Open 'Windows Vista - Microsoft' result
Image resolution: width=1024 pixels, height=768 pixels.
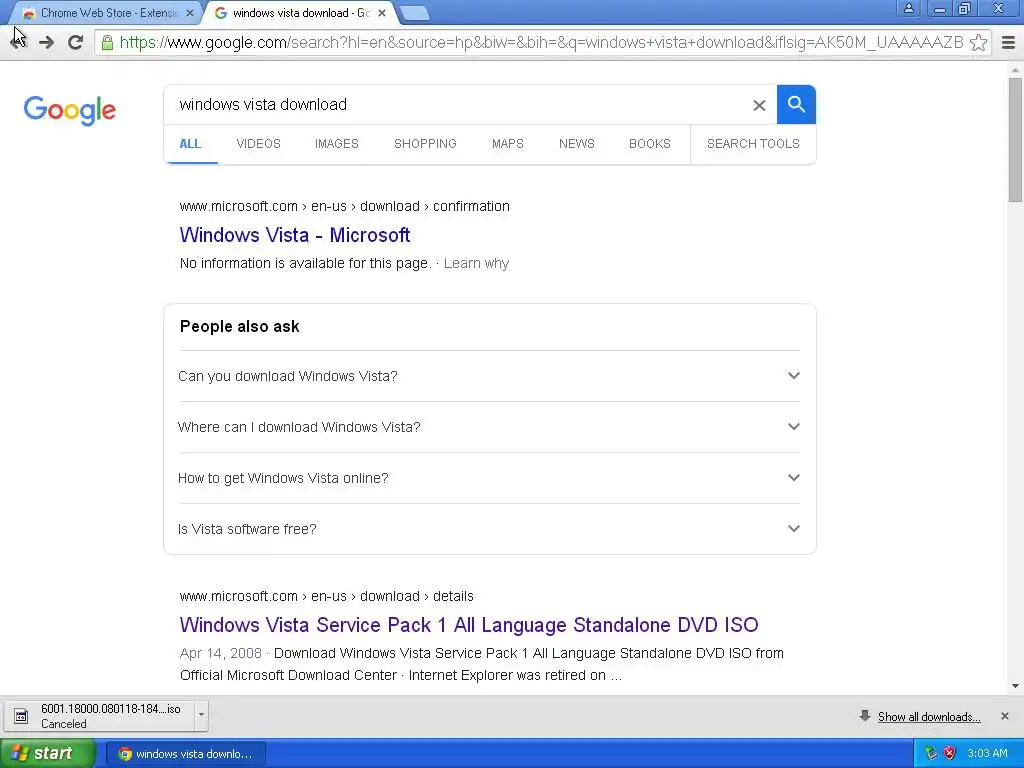(295, 235)
